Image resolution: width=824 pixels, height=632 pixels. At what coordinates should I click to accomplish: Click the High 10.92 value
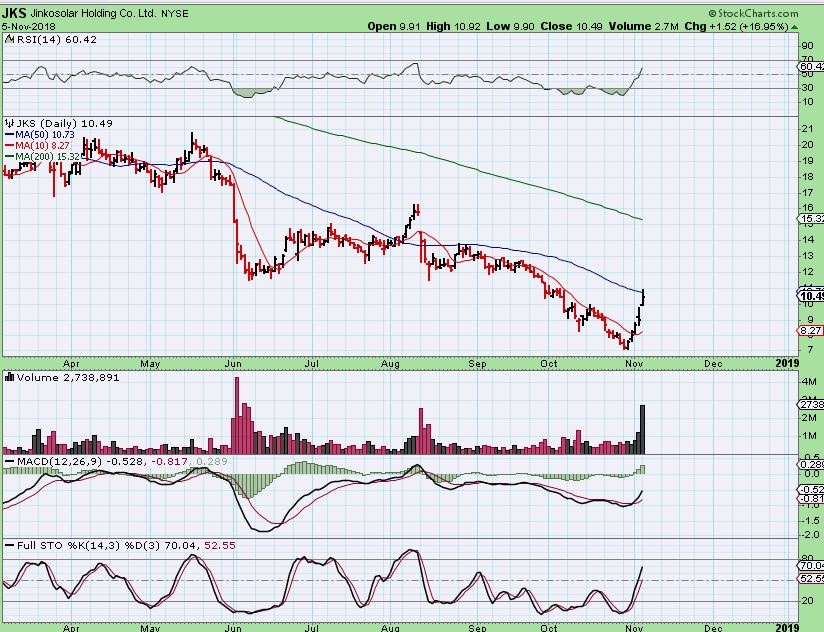453,26
